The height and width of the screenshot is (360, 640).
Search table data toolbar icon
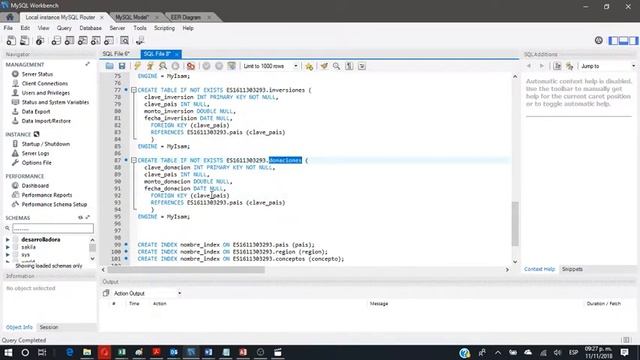pyautogui.click(x=124, y=40)
